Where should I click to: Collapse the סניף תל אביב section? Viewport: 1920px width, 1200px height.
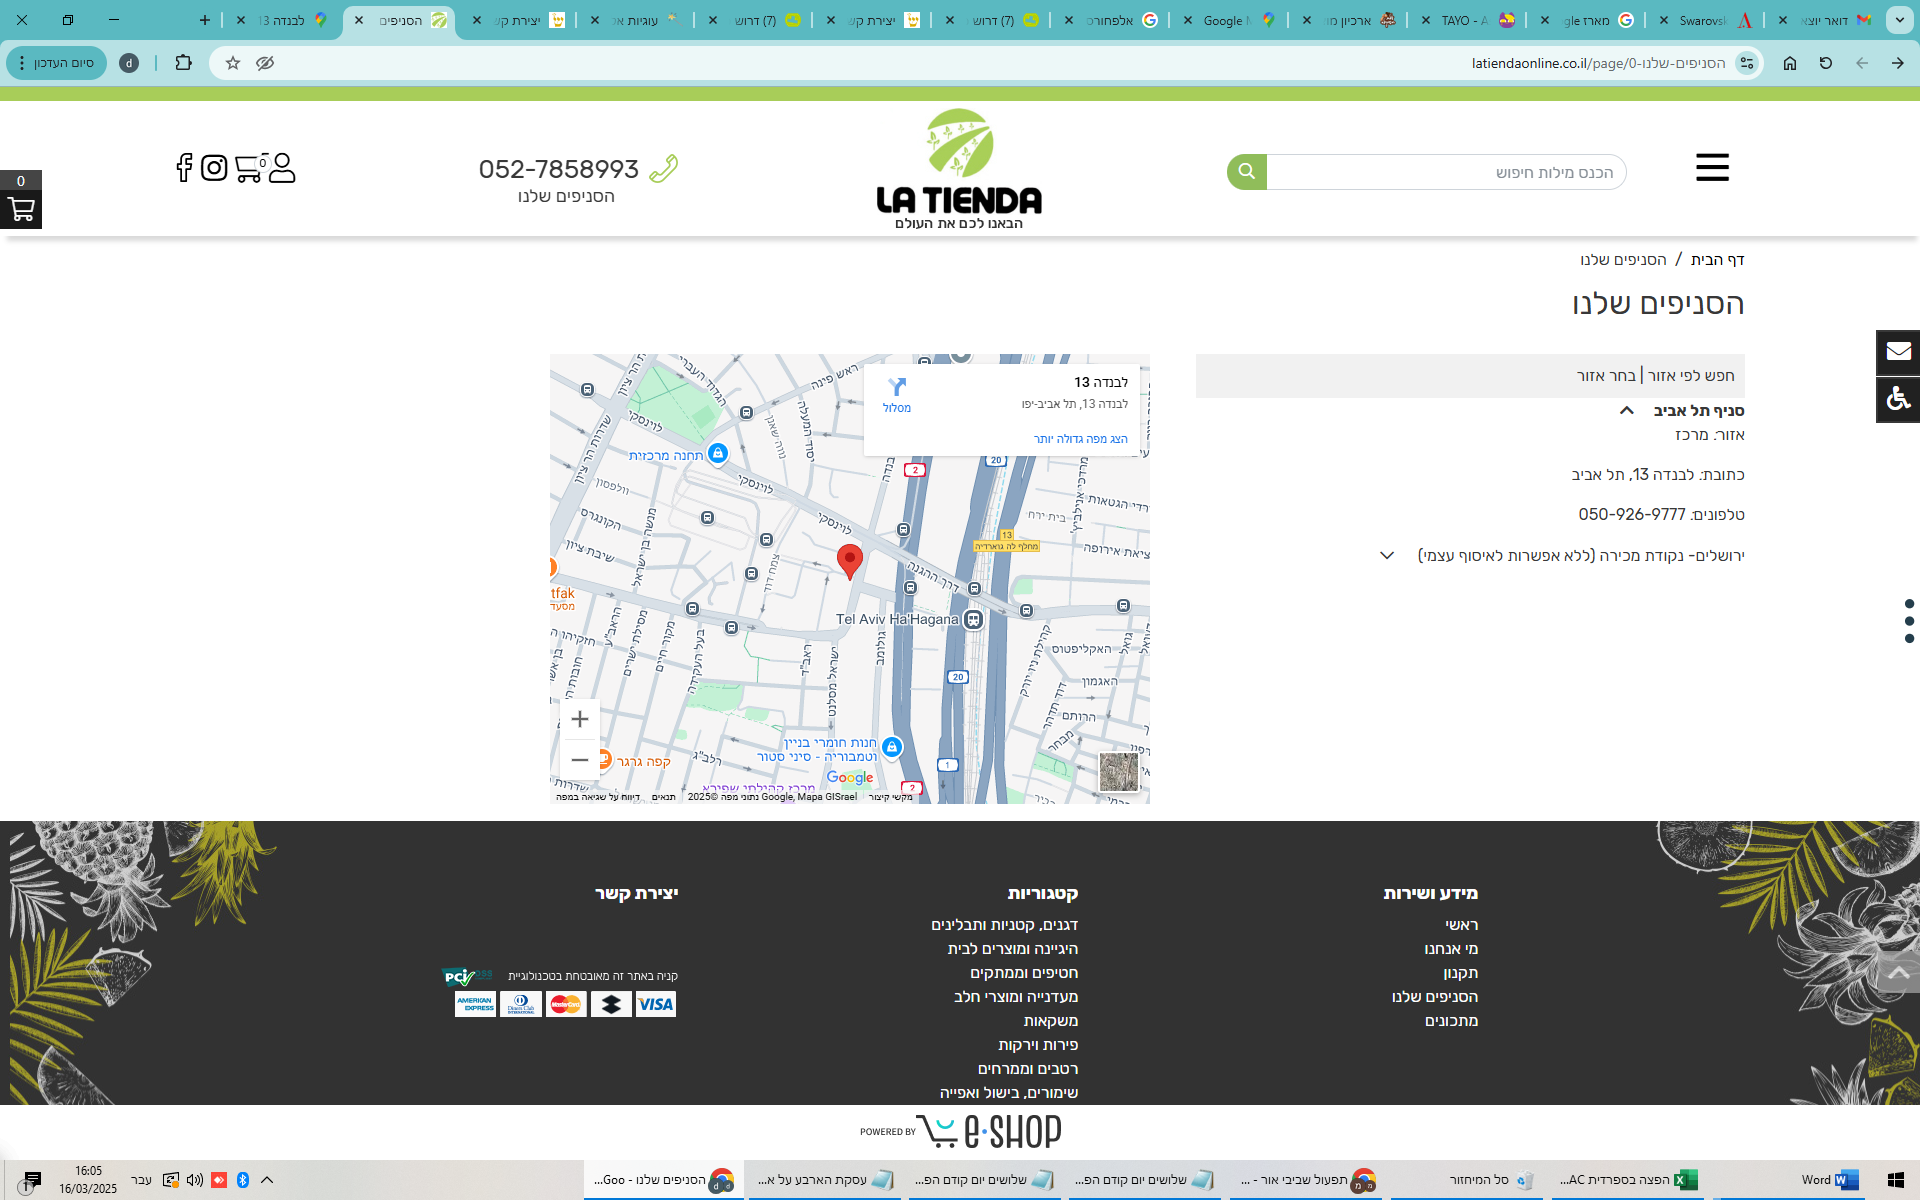tap(1627, 411)
